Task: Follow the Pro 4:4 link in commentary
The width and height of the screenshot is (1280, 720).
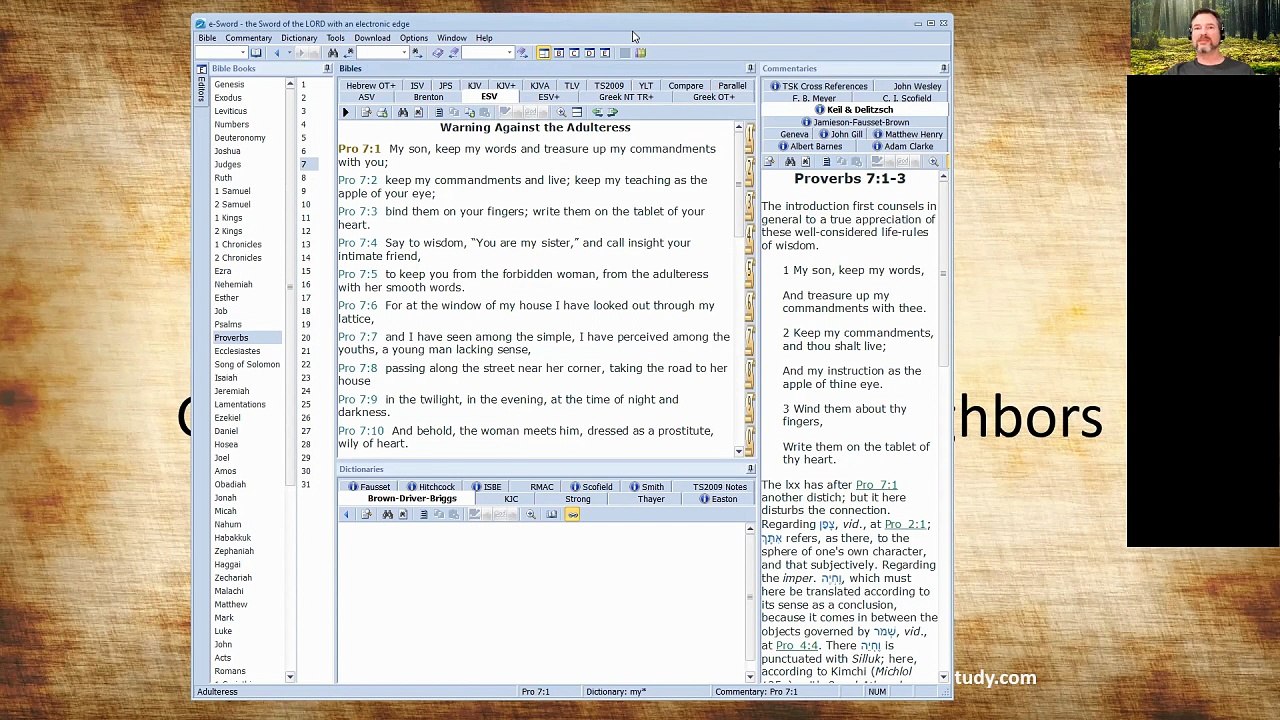Action: pyautogui.click(x=797, y=645)
